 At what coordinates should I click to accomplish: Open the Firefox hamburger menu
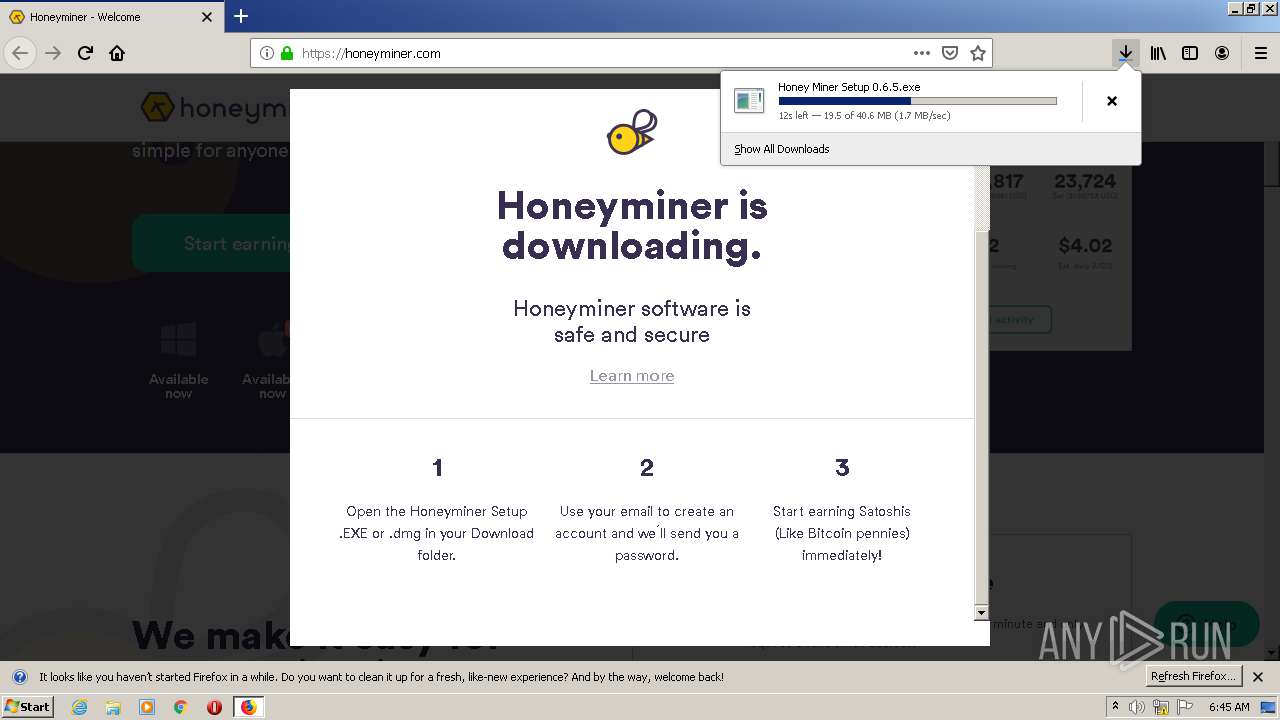point(1260,53)
